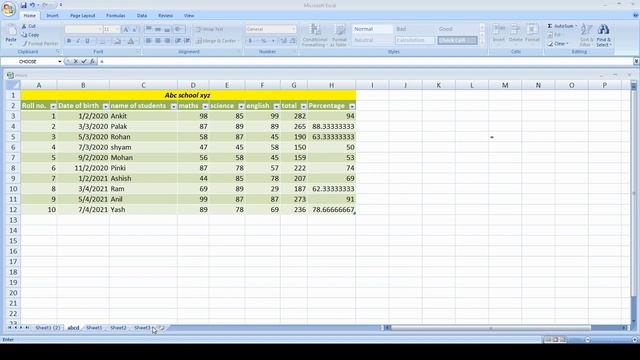Click the Cancel X icon in formula bar
The image size is (640, 360).
coord(76,61)
